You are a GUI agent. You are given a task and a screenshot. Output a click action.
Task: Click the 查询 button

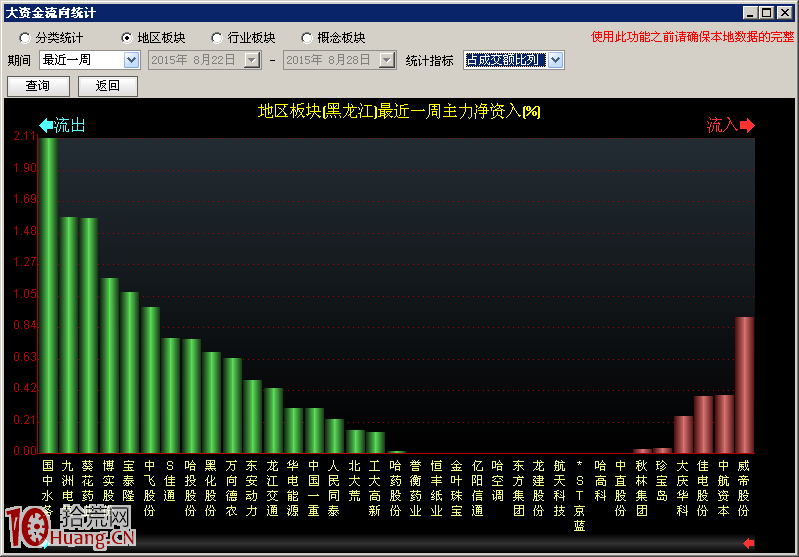pos(38,86)
